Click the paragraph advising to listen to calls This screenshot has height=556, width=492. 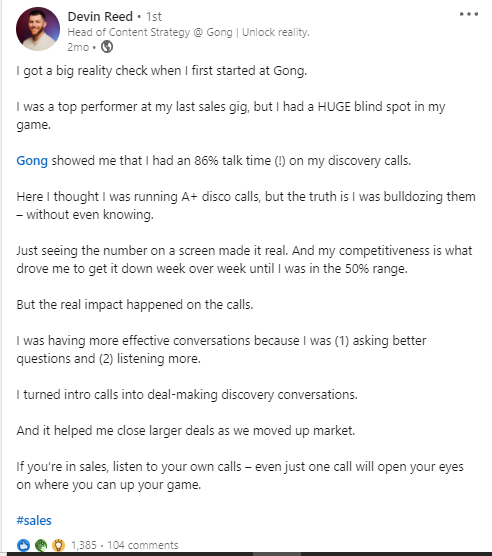240,476
